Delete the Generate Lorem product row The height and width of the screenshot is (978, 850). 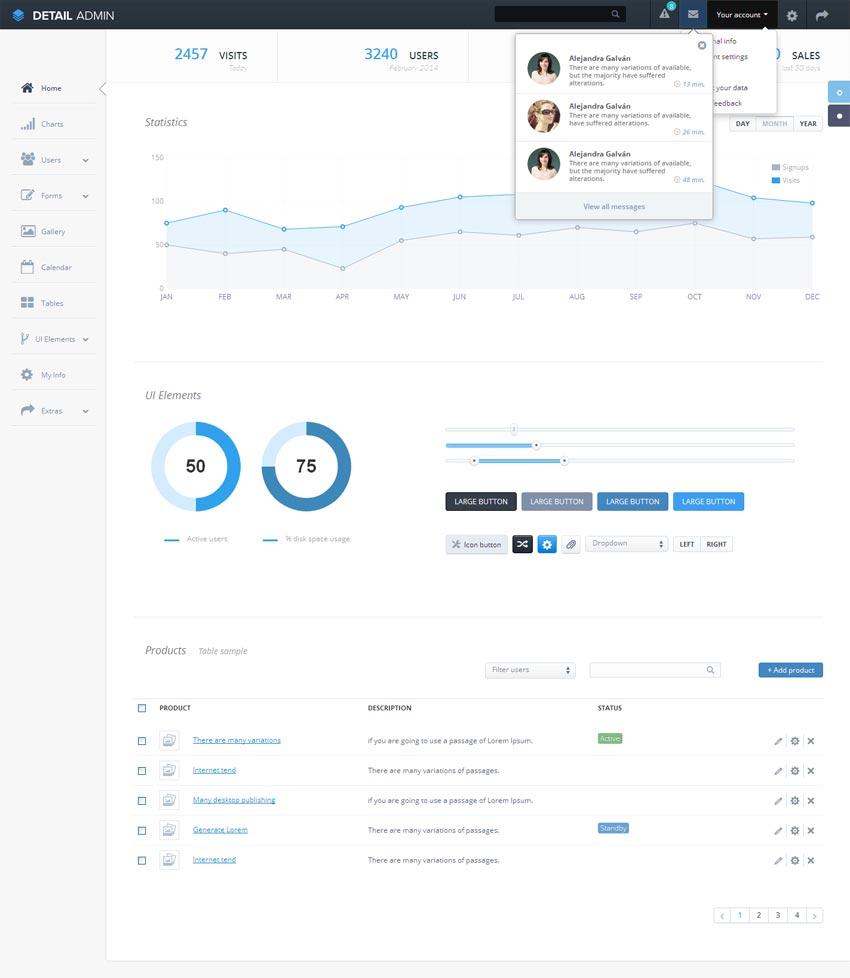pos(811,830)
